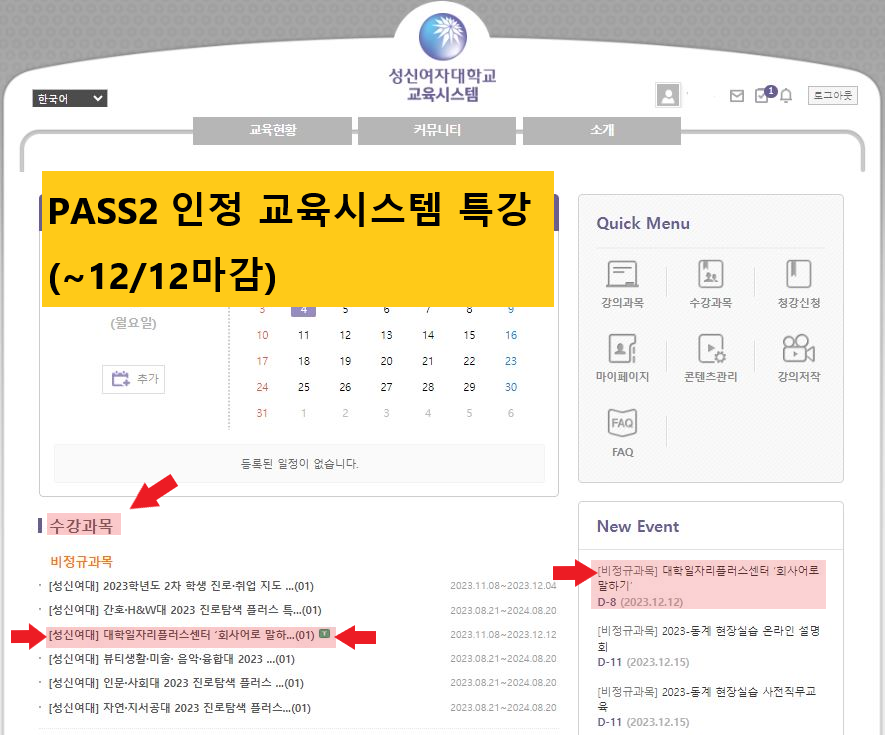Click the green badge icon next to 회사어로 말하 course

[x=324, y=633]
